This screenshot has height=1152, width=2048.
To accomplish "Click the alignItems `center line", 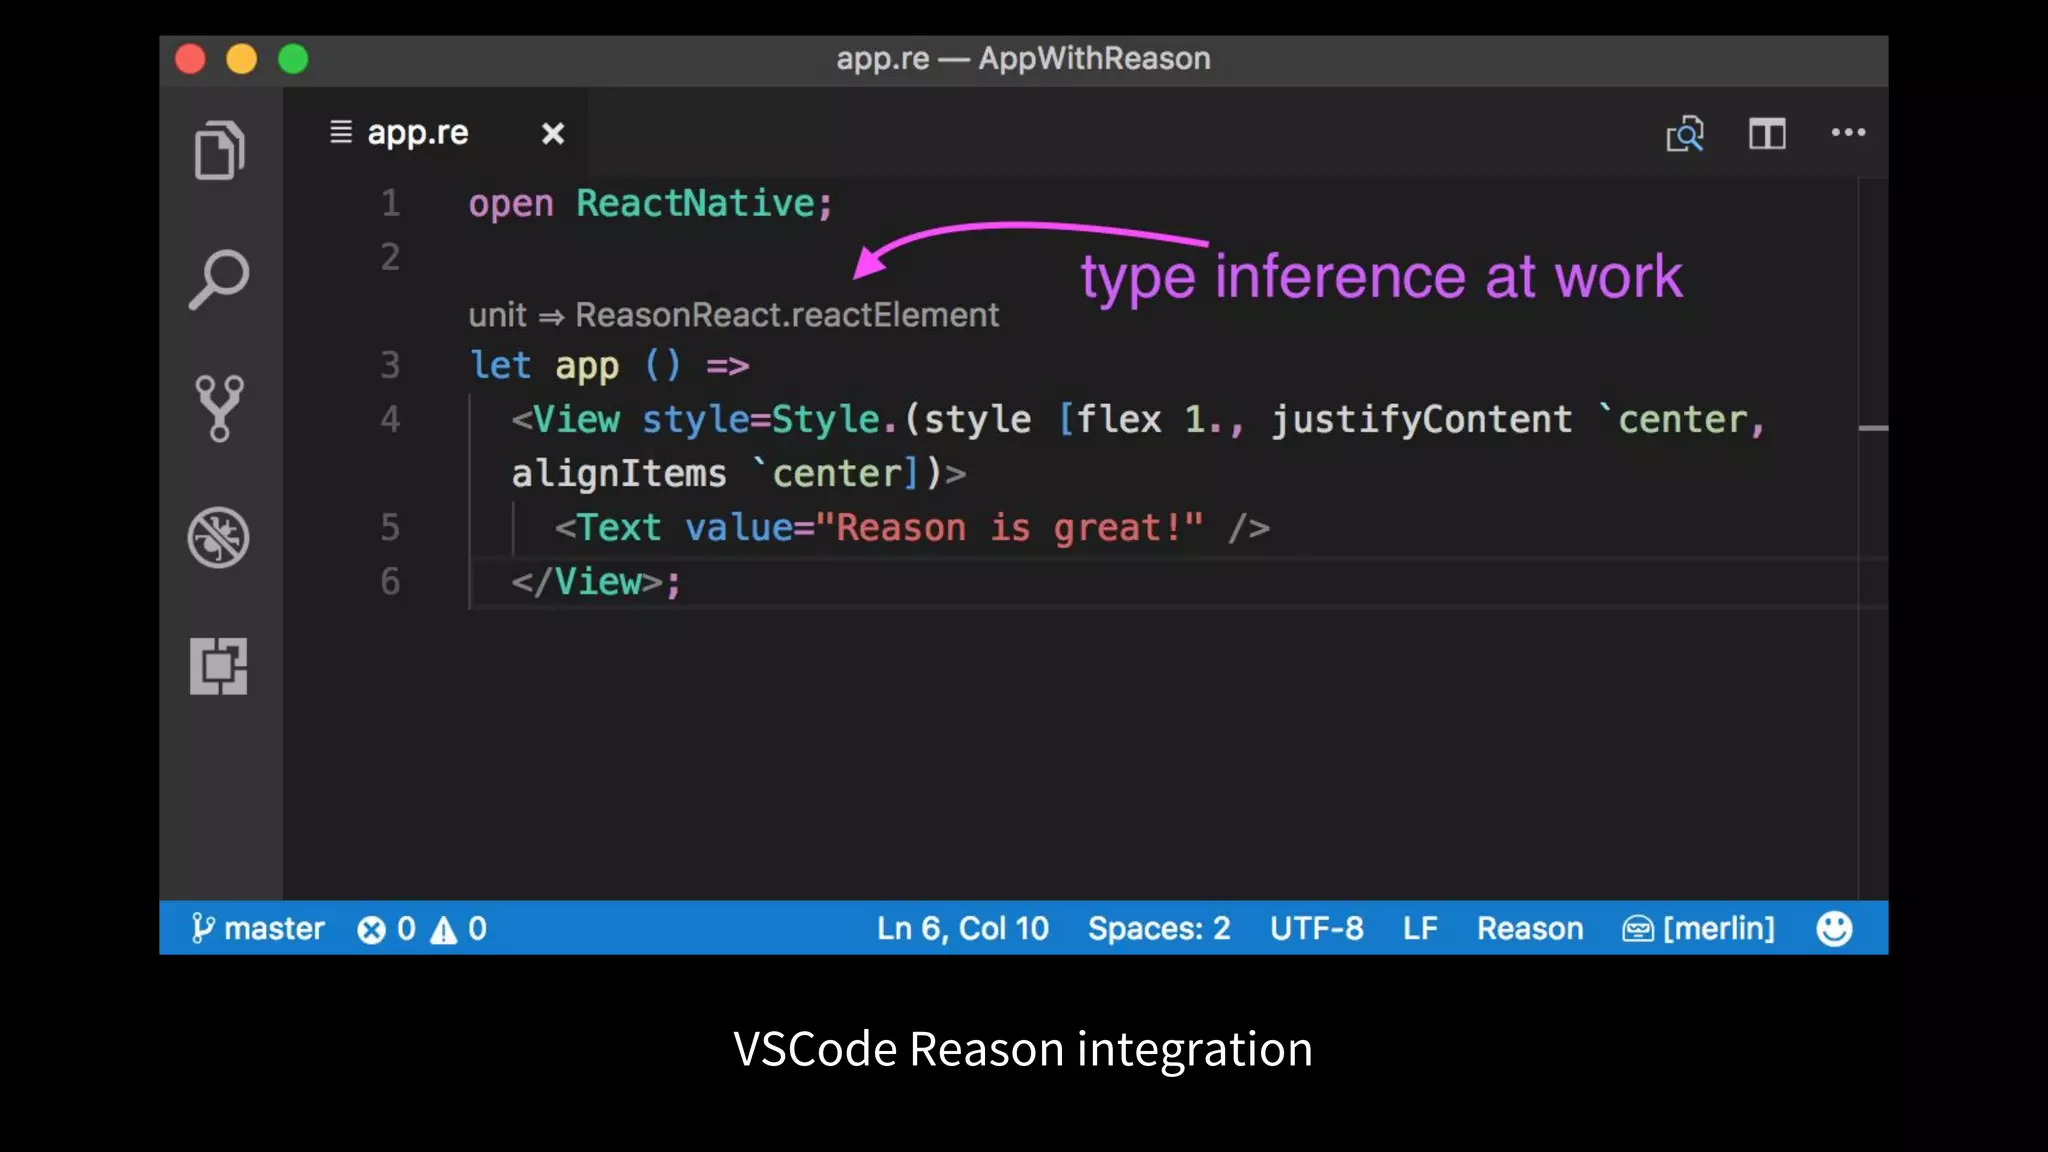I will [x=739, y=473].
